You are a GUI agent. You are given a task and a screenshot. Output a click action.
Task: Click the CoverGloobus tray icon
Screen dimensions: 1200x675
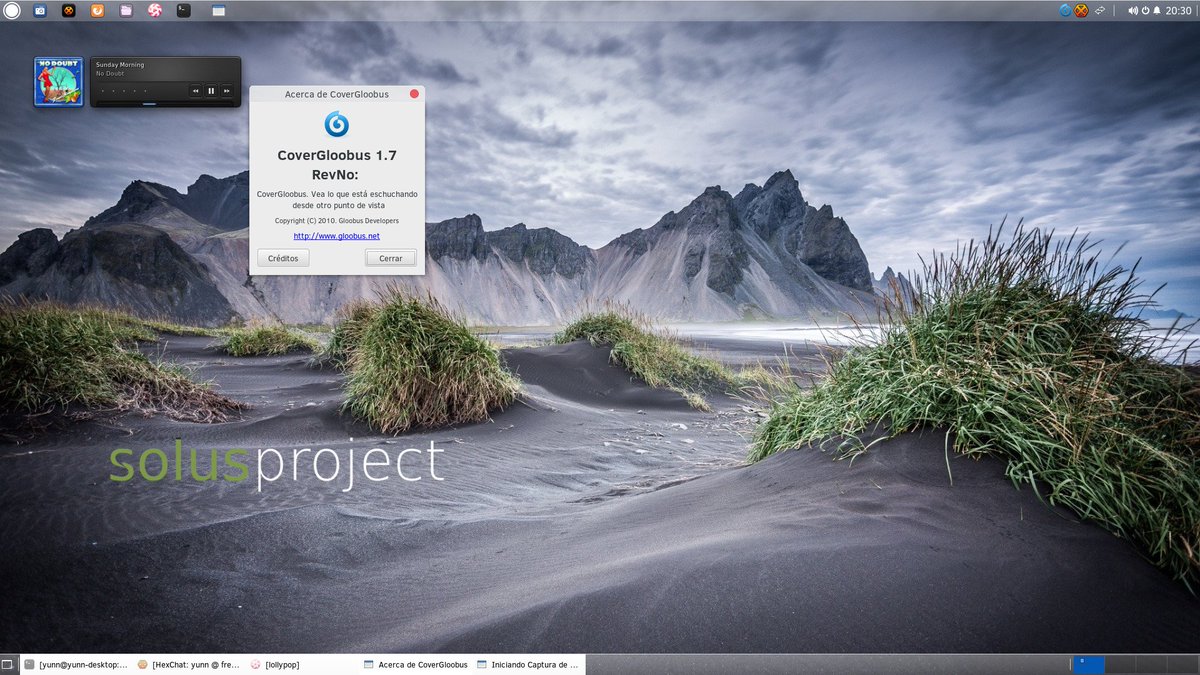(x=1066, y=11)
